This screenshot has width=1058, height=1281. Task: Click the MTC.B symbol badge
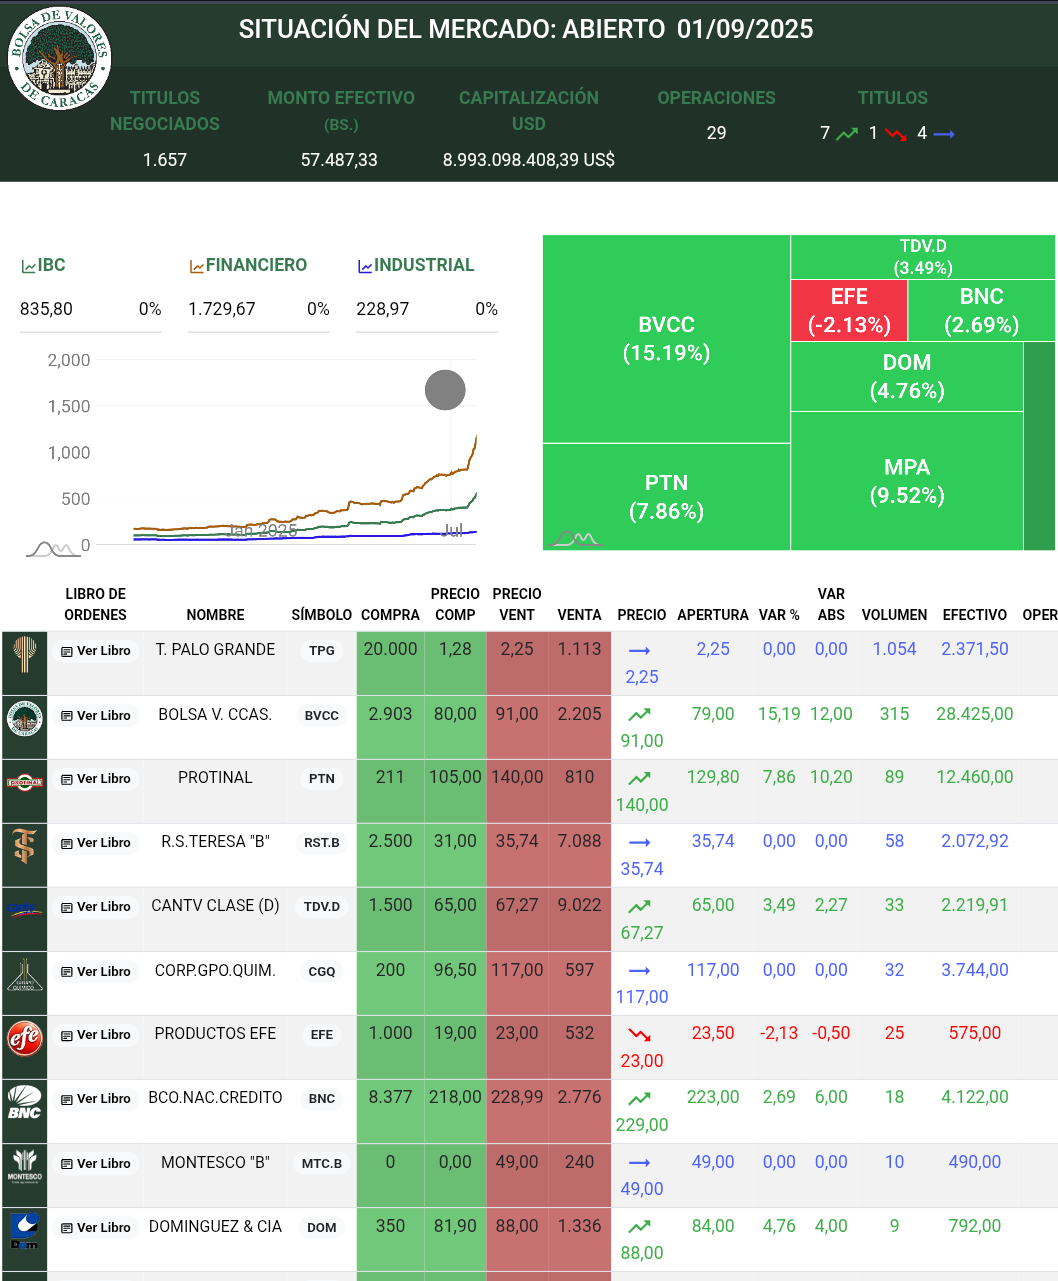point(322,1163)
